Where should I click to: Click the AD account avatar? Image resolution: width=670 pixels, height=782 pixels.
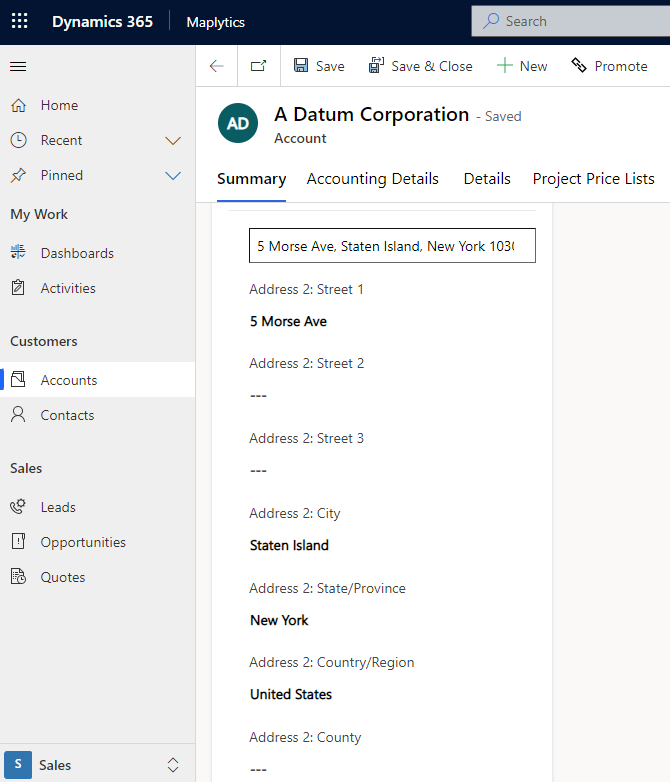pos(238,123)
